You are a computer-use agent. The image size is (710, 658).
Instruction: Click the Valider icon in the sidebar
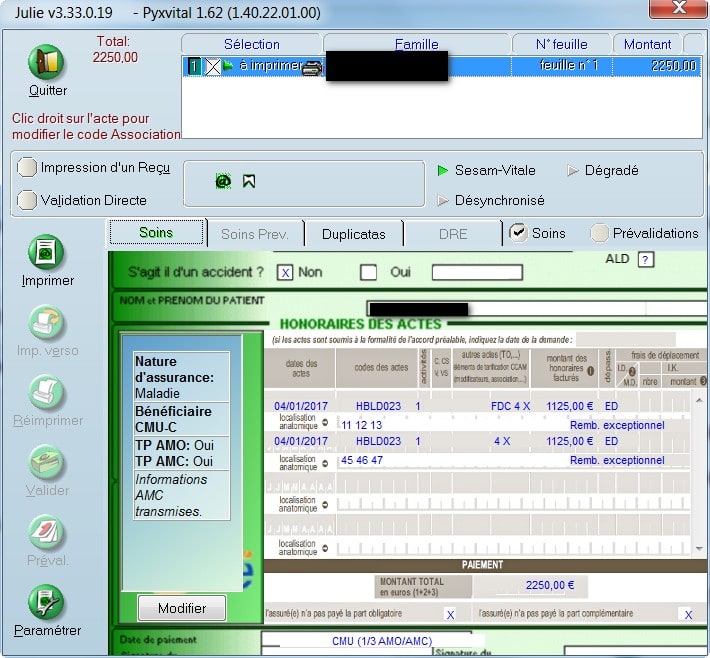[47, 463]
